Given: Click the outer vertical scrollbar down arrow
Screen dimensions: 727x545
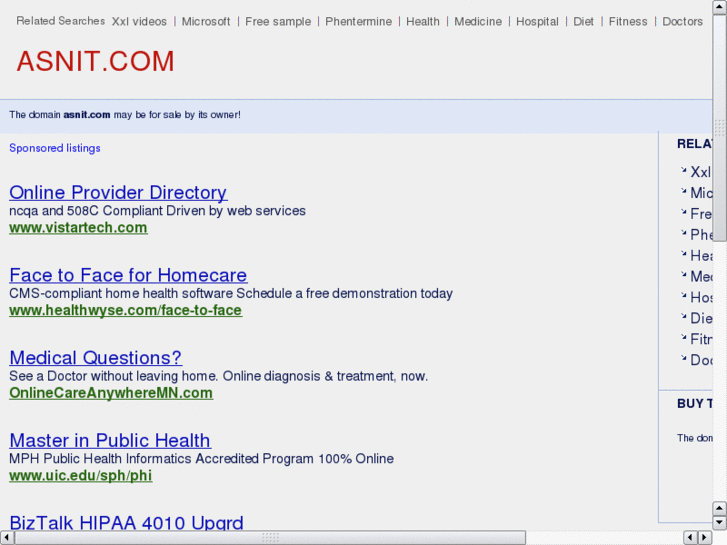Looking at the screenshot, I should click(720, 522).
